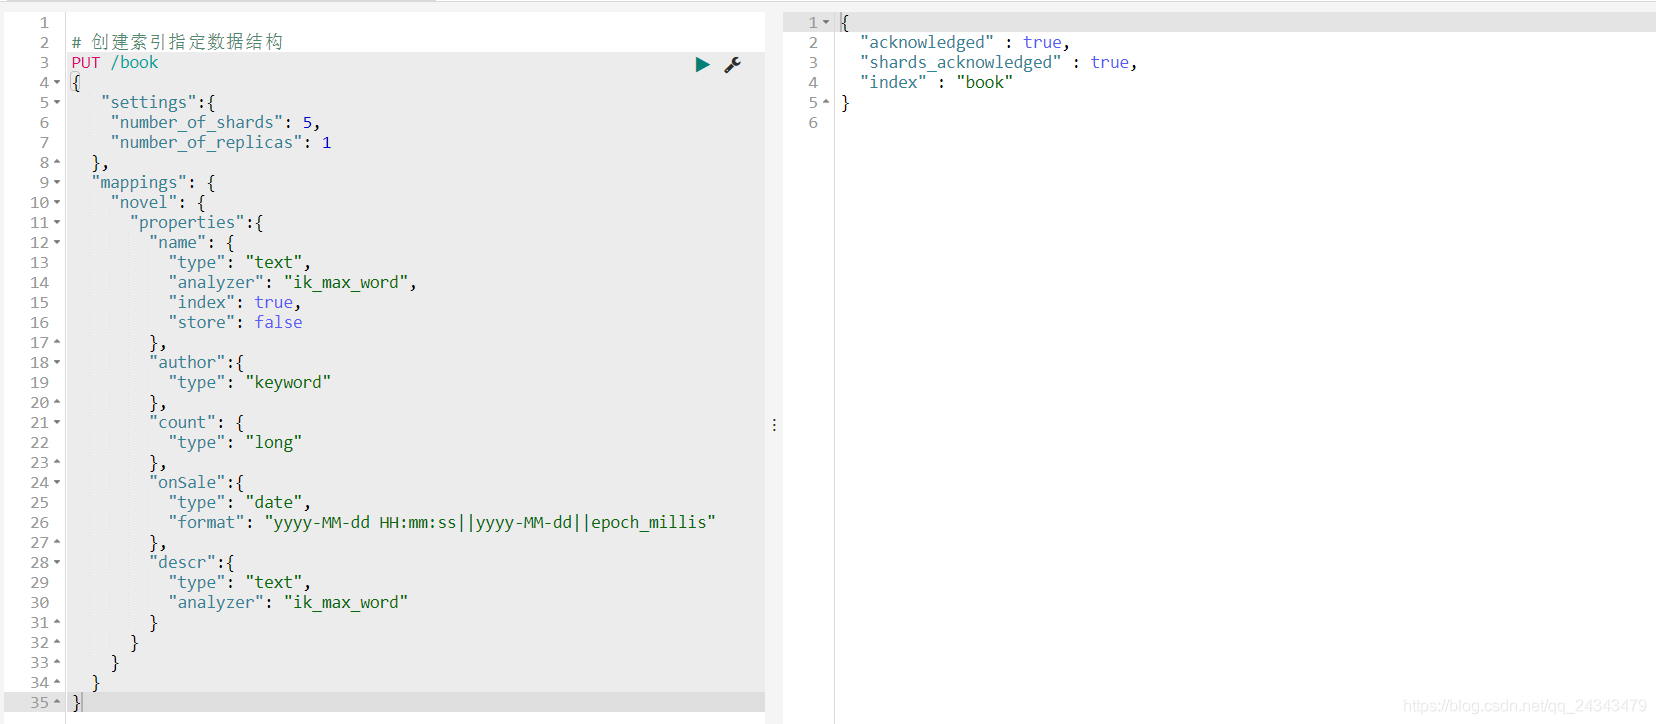The image size is (1656, 724).
Task: Click the "ik_max_word" value on line 30
Action: pyautogui.click(x=346, y=602)
